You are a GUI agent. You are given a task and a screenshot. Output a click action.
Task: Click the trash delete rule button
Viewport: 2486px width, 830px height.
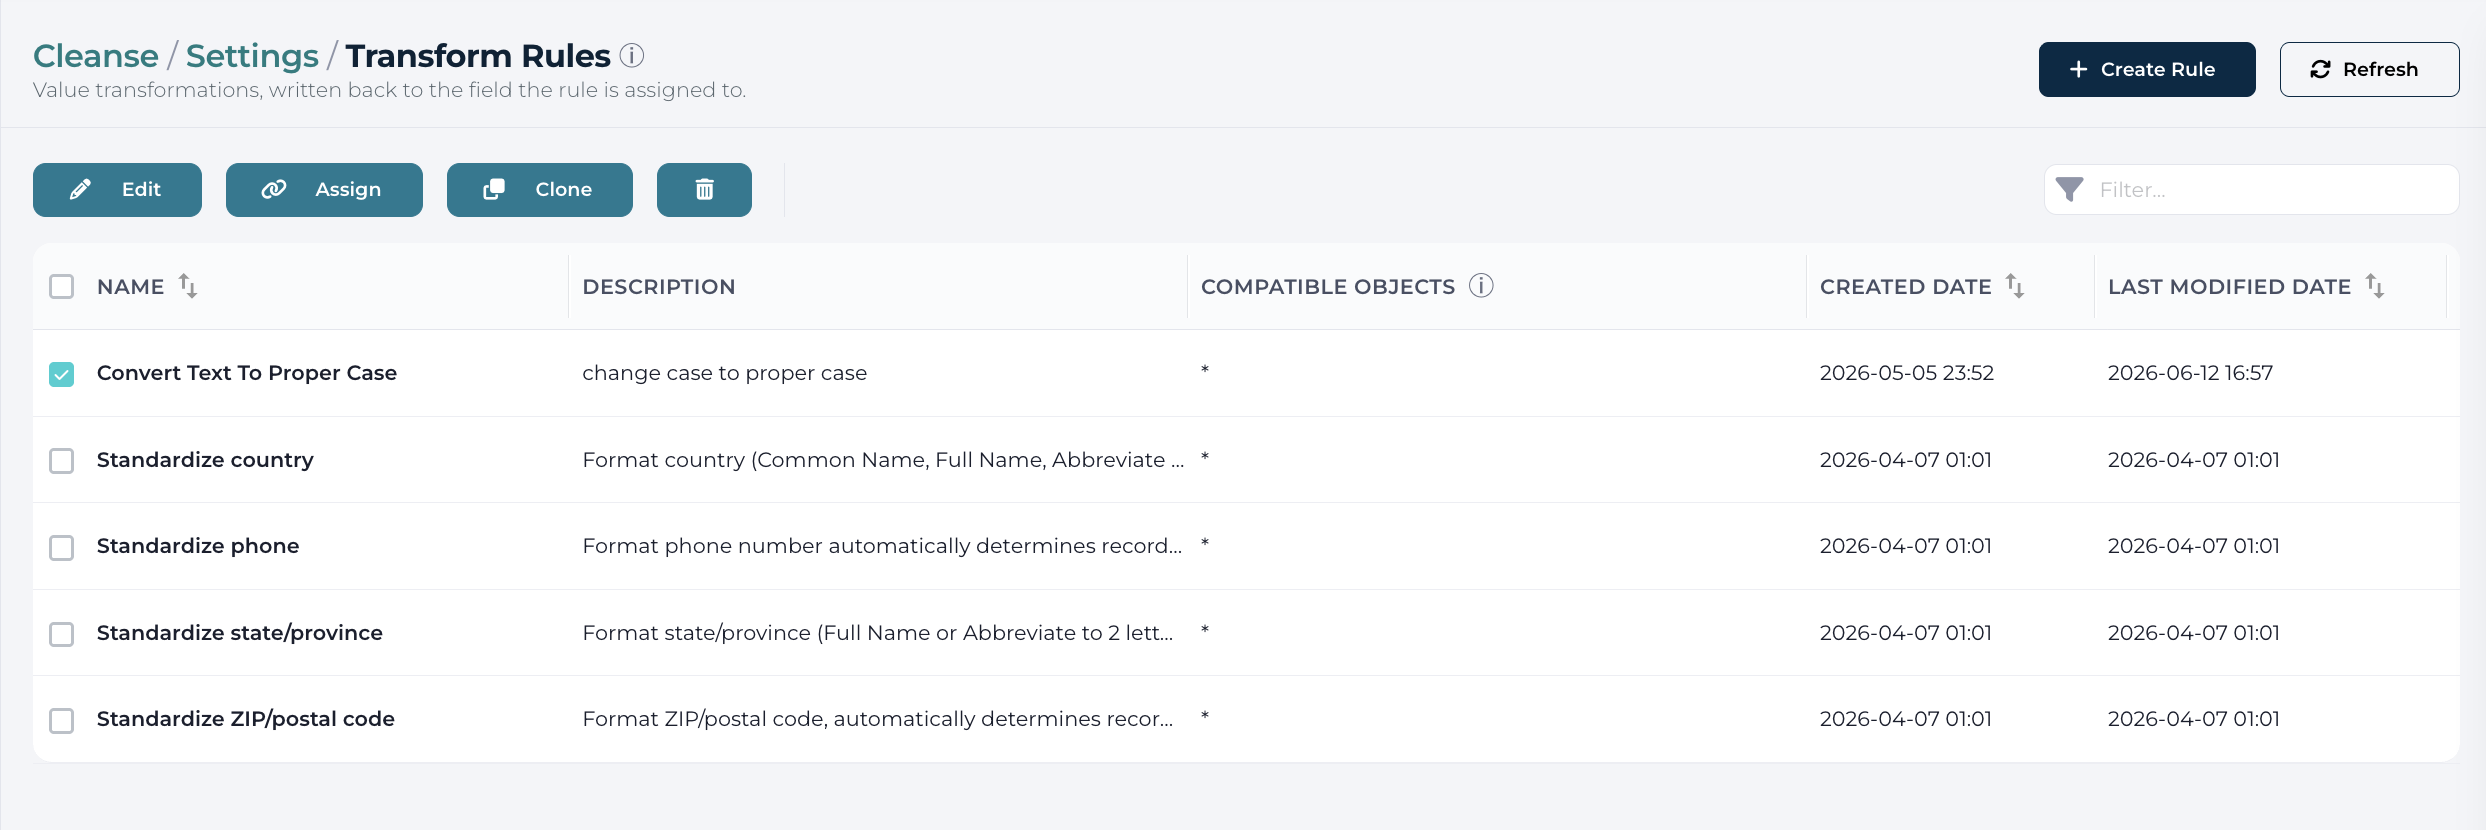704,190
